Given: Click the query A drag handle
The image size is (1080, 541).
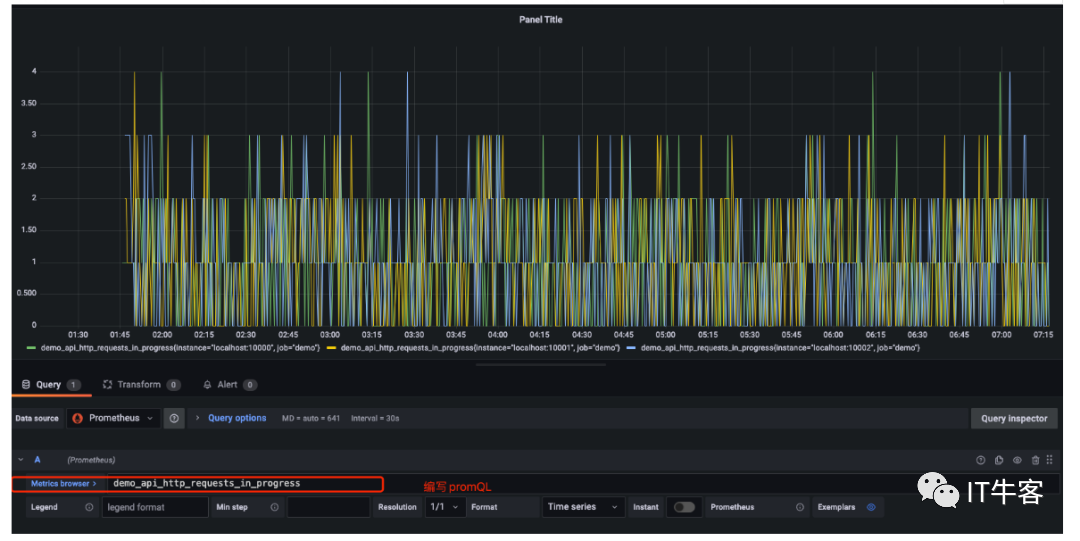Looking at the screenshot, I should pos(1050,460).
